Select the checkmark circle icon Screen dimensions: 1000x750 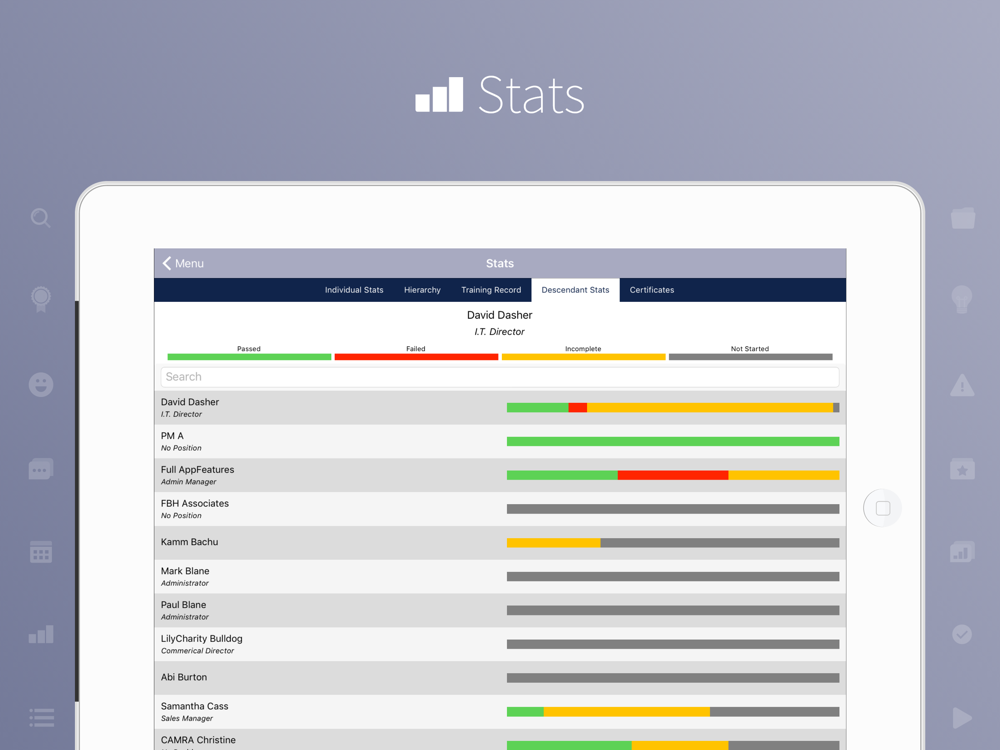(x=962, y=634)
